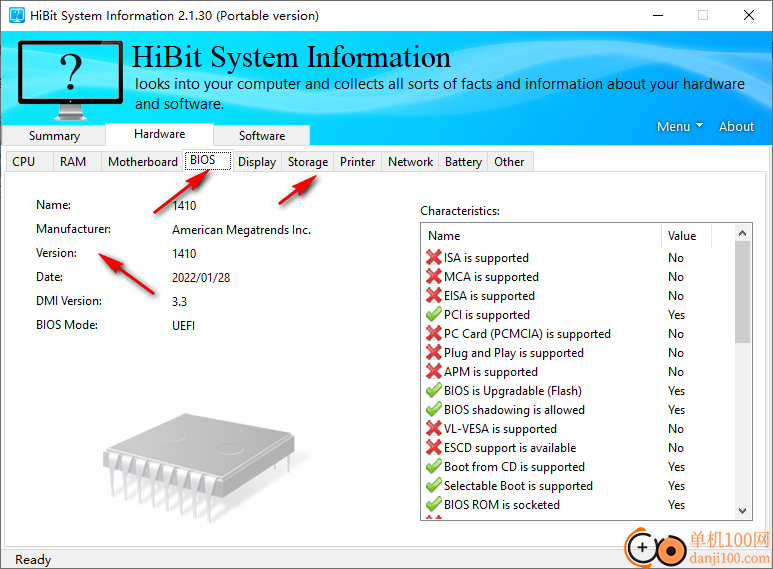Select 'ESCD support is available' row text
This screenshot has width=773, height=569.
pos(510,448)
